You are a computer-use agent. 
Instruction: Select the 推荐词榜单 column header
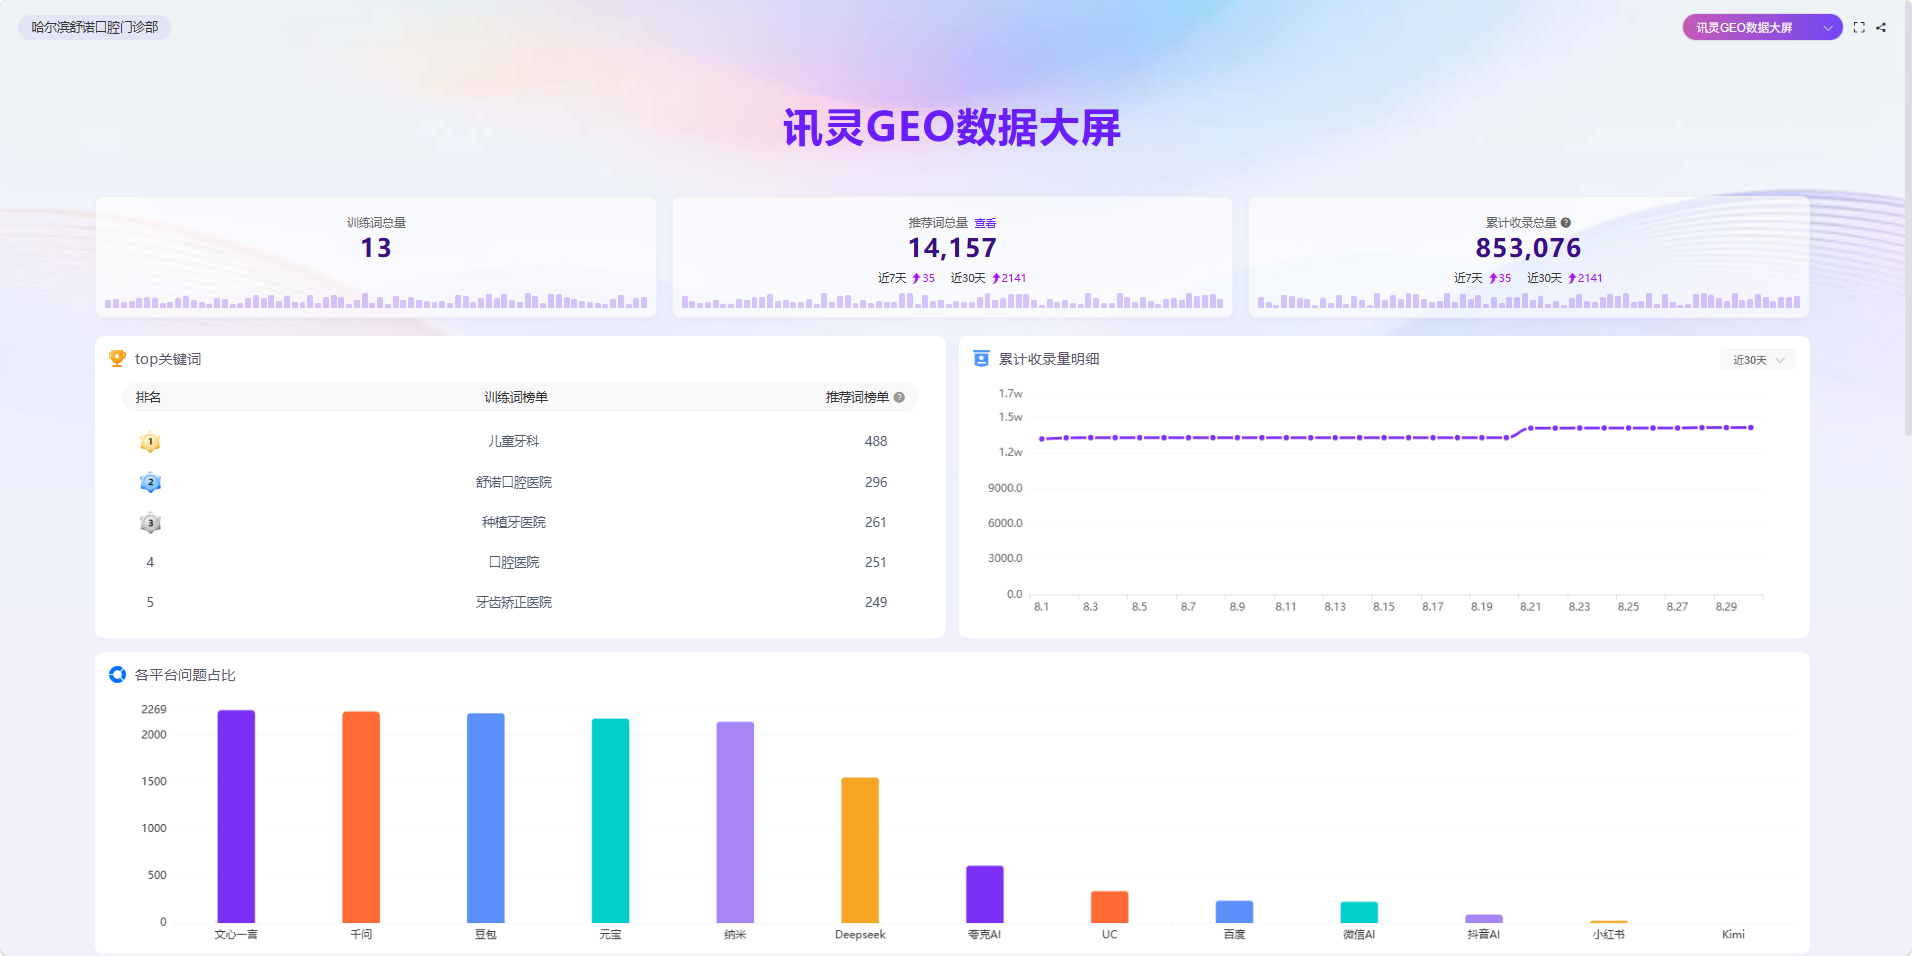(857, 397)
